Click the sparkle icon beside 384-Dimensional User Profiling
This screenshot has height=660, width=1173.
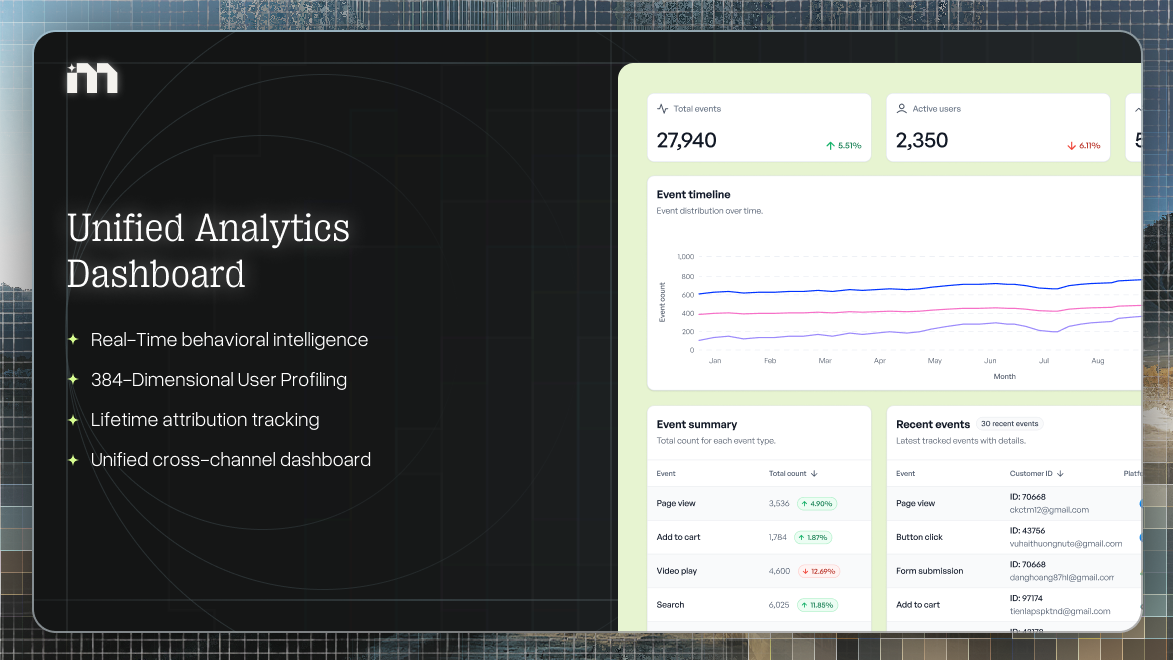click(72, 379)
